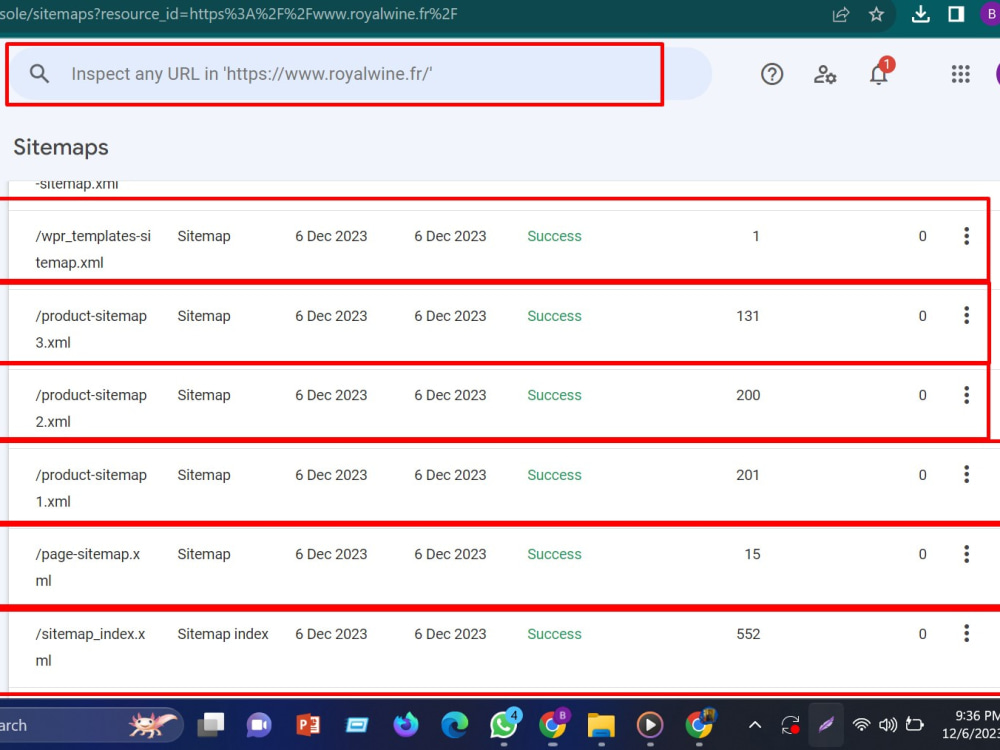Open the Google apps grid
Screen dimensions: 1000x750
tap(960, 74)
